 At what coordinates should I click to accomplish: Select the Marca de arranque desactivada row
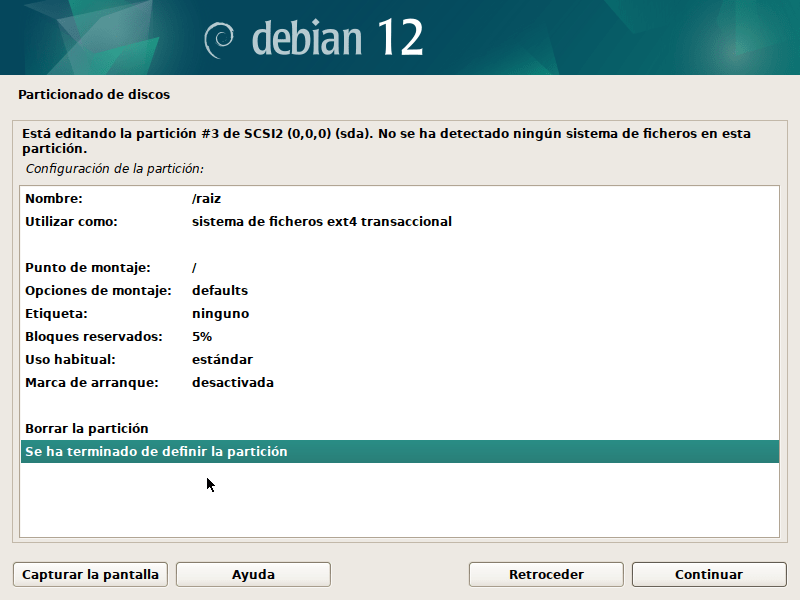400,382
